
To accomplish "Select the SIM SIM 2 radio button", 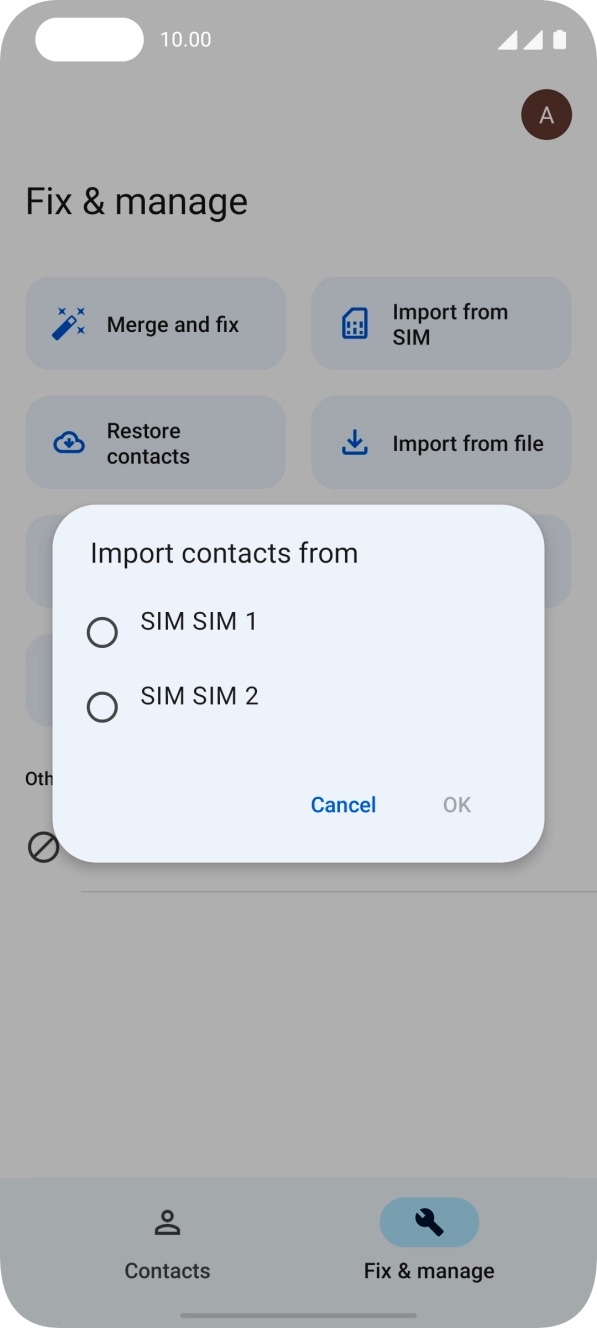I will 102,707.
